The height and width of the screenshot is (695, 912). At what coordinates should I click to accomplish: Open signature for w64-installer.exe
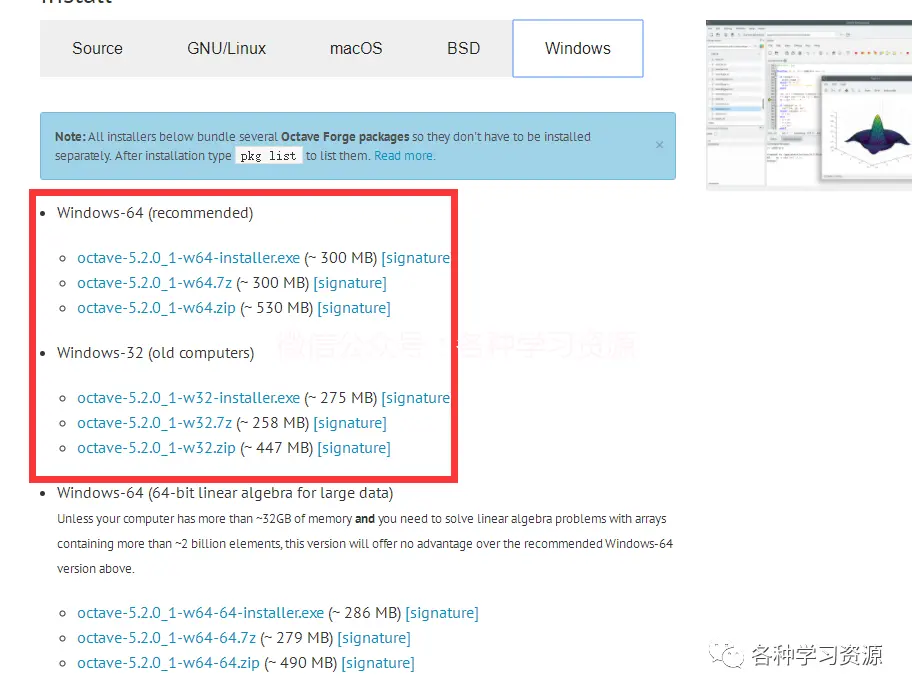click(416, 258)
